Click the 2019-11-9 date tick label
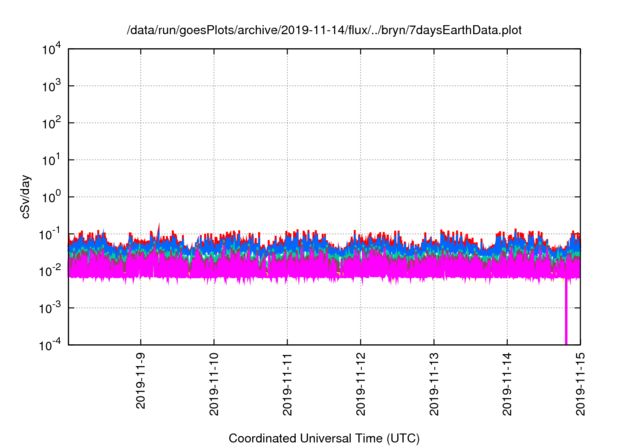 pos(140,381)
